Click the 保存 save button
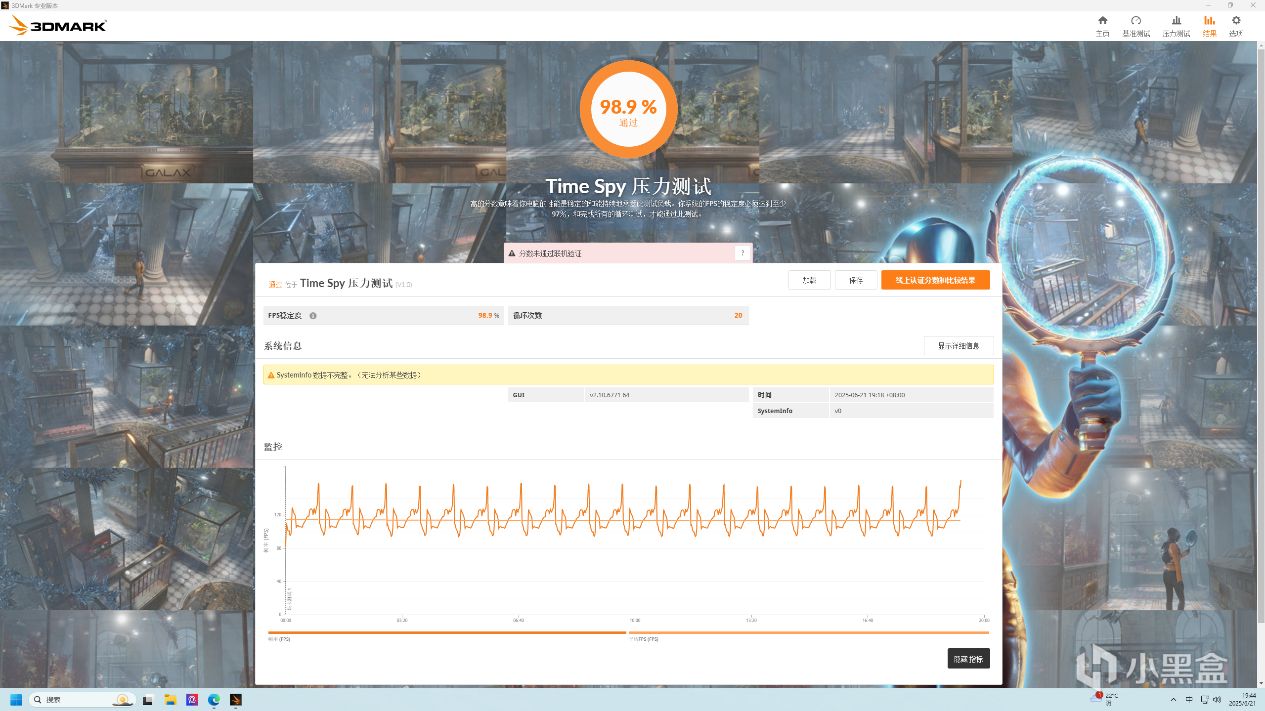Image resolution: width=1265 pixels, height=711 pixels. pos(856,280)
